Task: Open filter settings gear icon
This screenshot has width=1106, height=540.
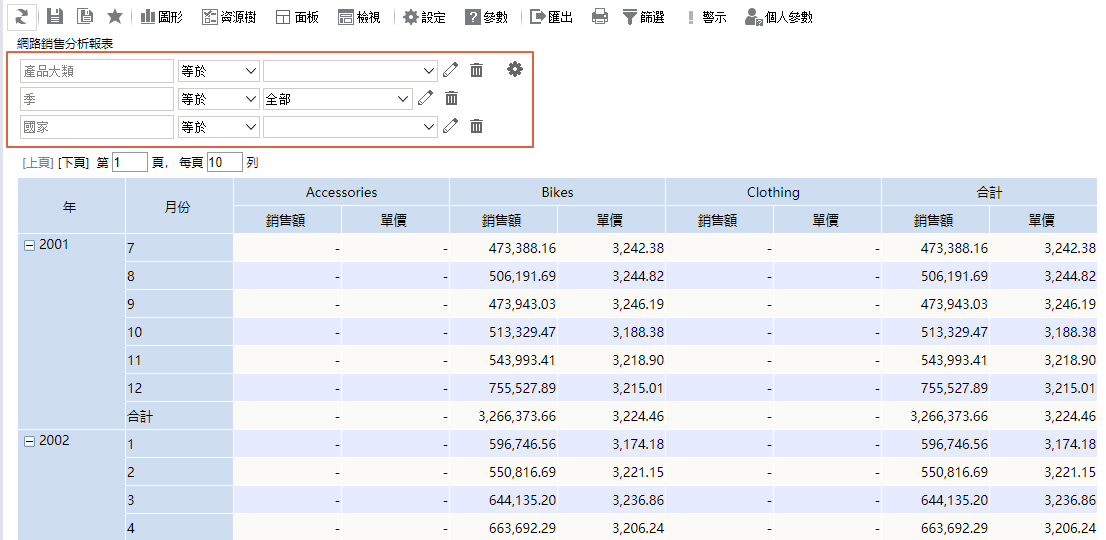Action: pyautogui.click(x=515, y=69)
